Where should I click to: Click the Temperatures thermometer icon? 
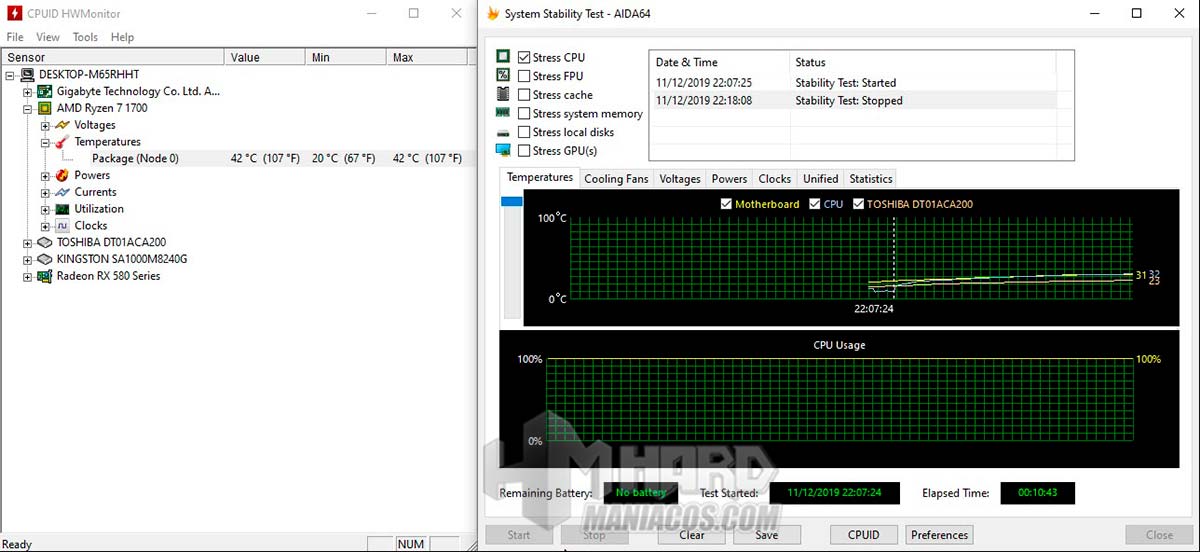point(62,142)
